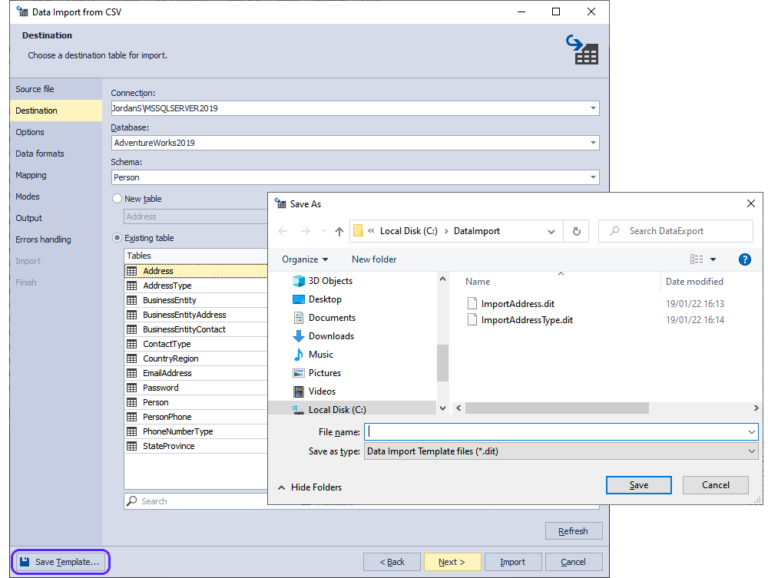768x578 pixels.
Task: Click the Back button in wizard
Action: coord(392,562)
